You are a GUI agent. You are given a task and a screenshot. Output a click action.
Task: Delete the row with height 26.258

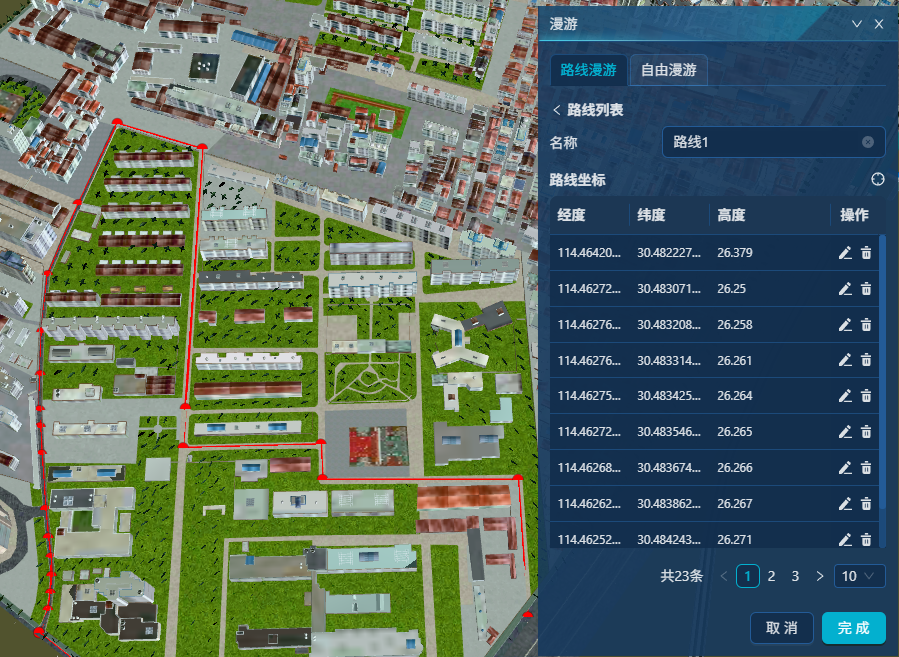866,325
